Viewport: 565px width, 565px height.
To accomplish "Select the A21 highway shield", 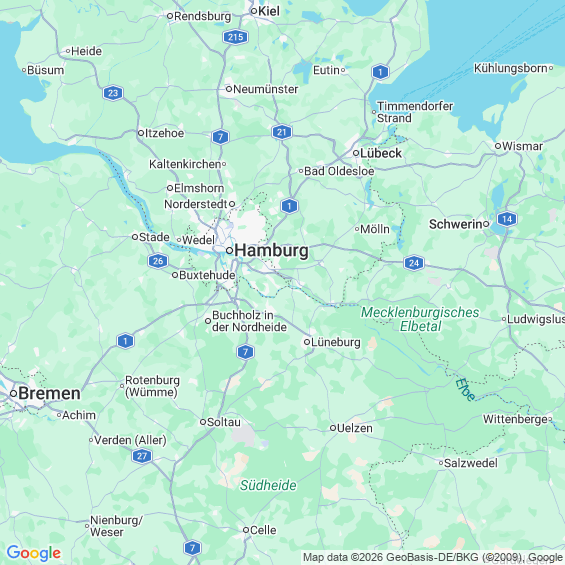I will 282,132.
